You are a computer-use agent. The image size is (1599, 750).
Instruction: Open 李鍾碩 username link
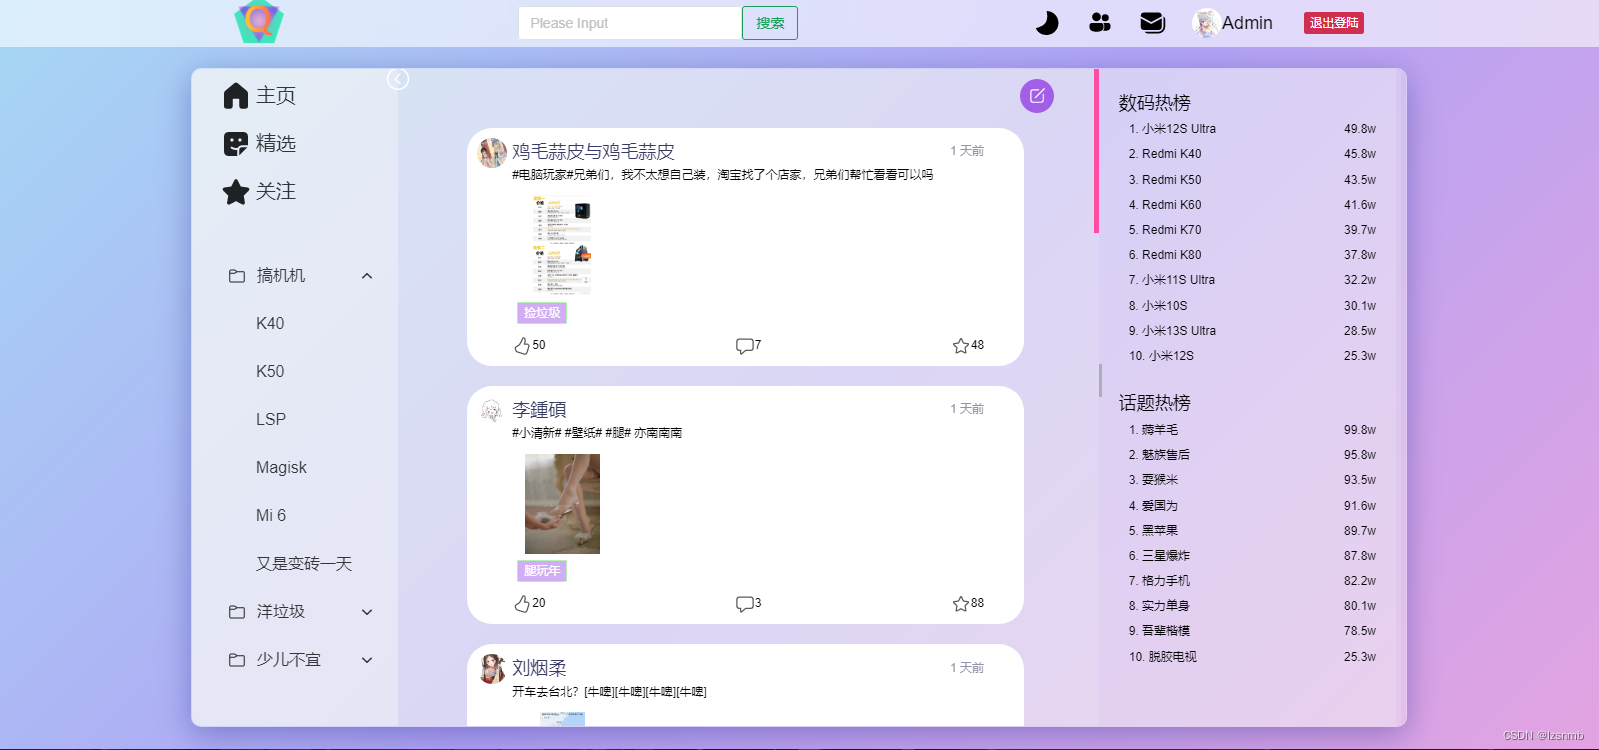tap(539, 409)
